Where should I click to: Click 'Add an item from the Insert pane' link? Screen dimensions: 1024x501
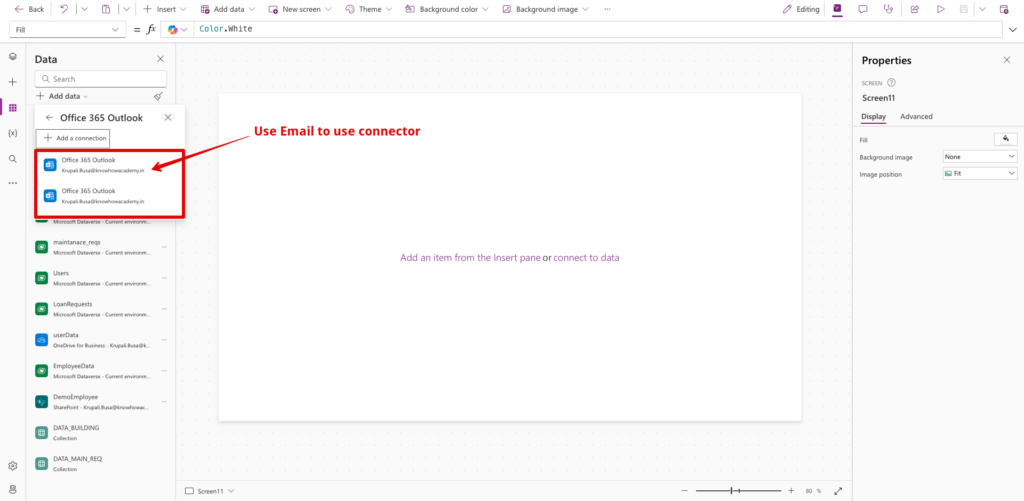(470, 258)
